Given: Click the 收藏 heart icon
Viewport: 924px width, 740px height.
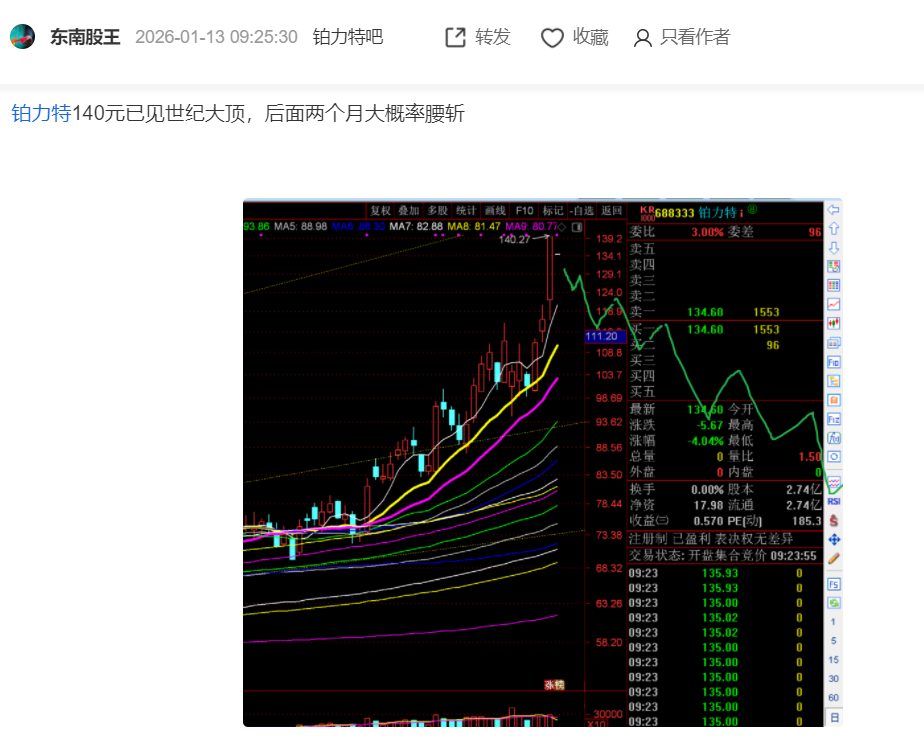Looking at the screenshot, I should [552, 38].
